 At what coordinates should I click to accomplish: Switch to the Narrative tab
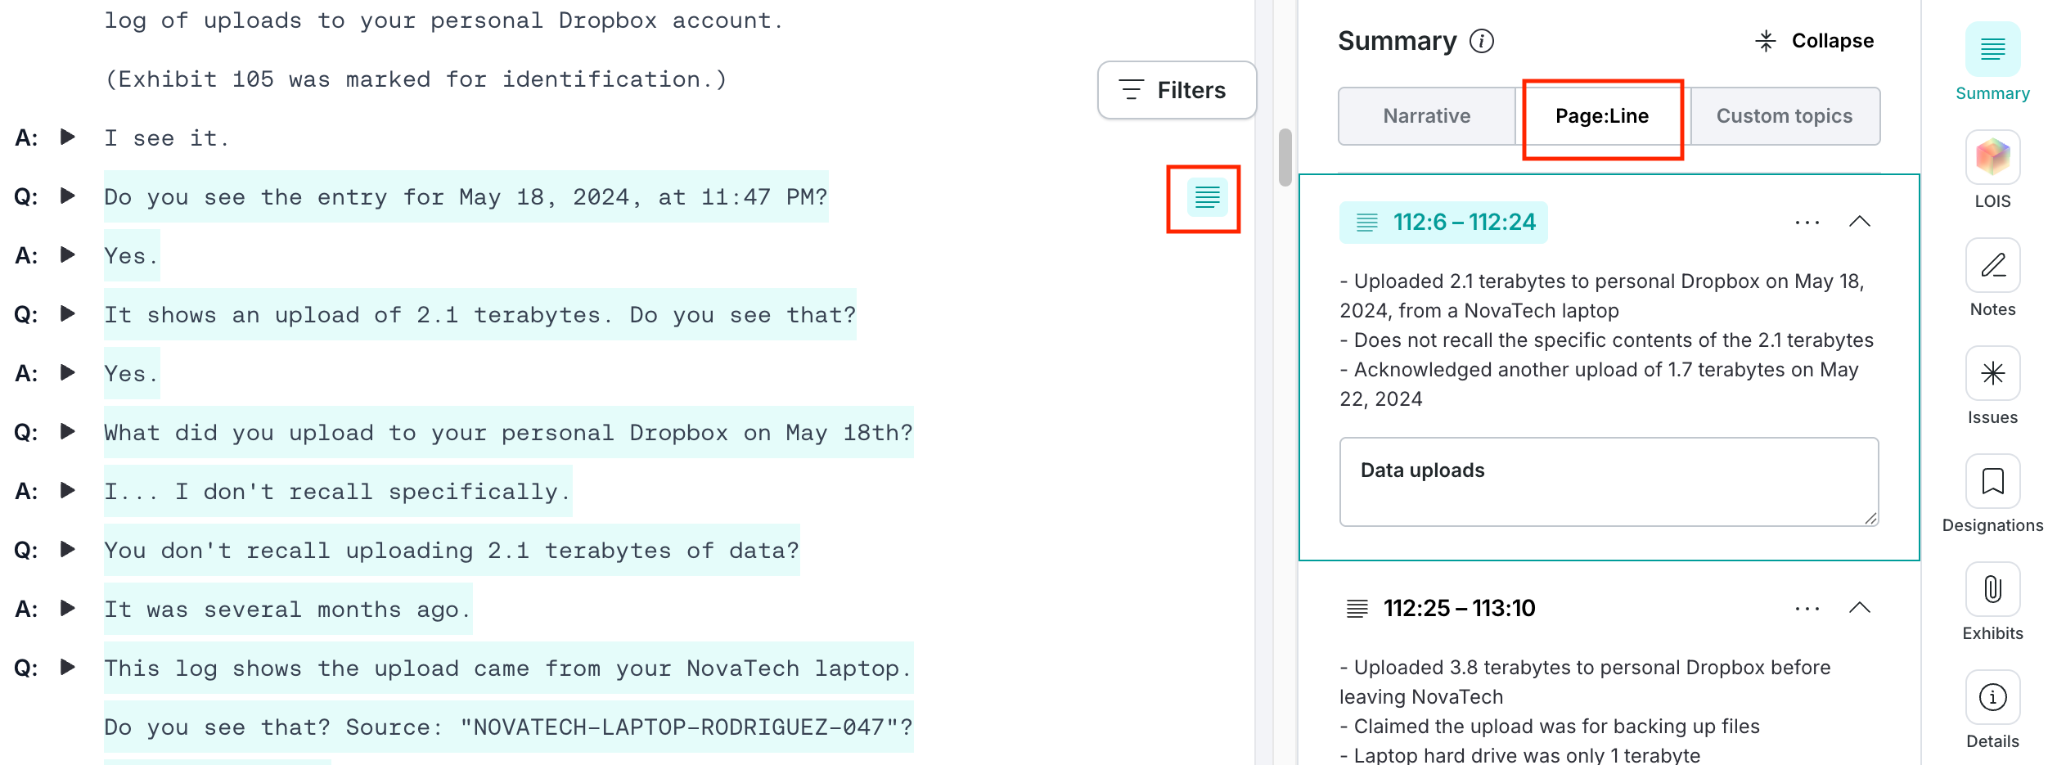point(1427,116)
